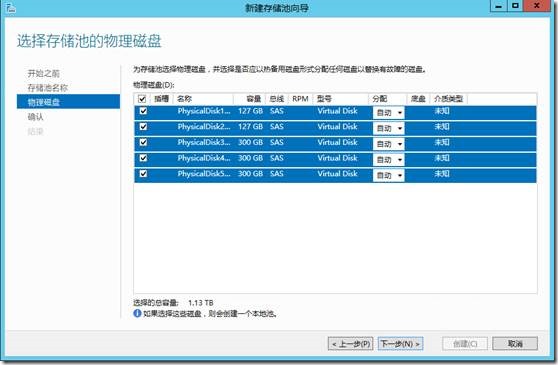This screenshot has width=558, height=365.
Task: Open allocation dropdown for PhysicalDisk4
Action: point(389,160)
